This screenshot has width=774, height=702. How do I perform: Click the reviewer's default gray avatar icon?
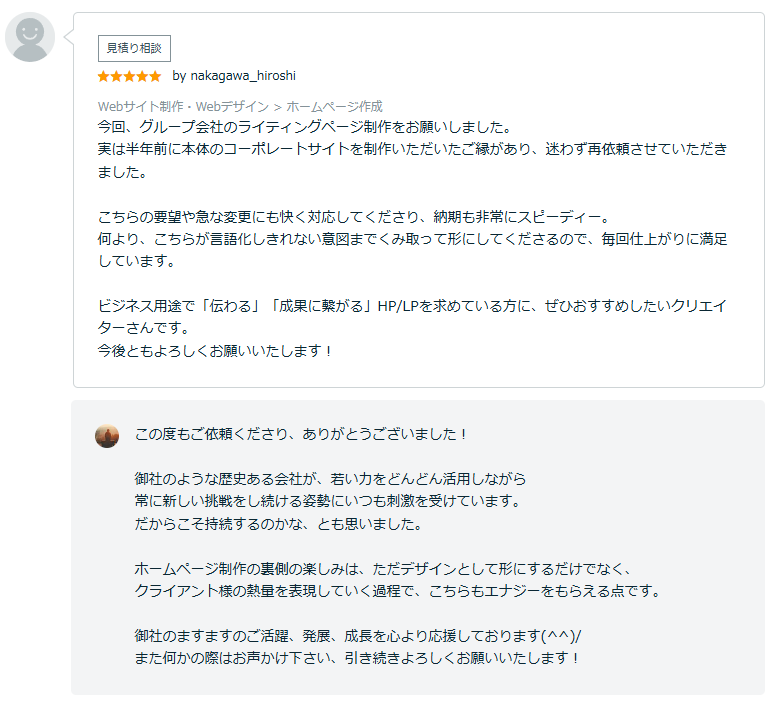(30, 37)
